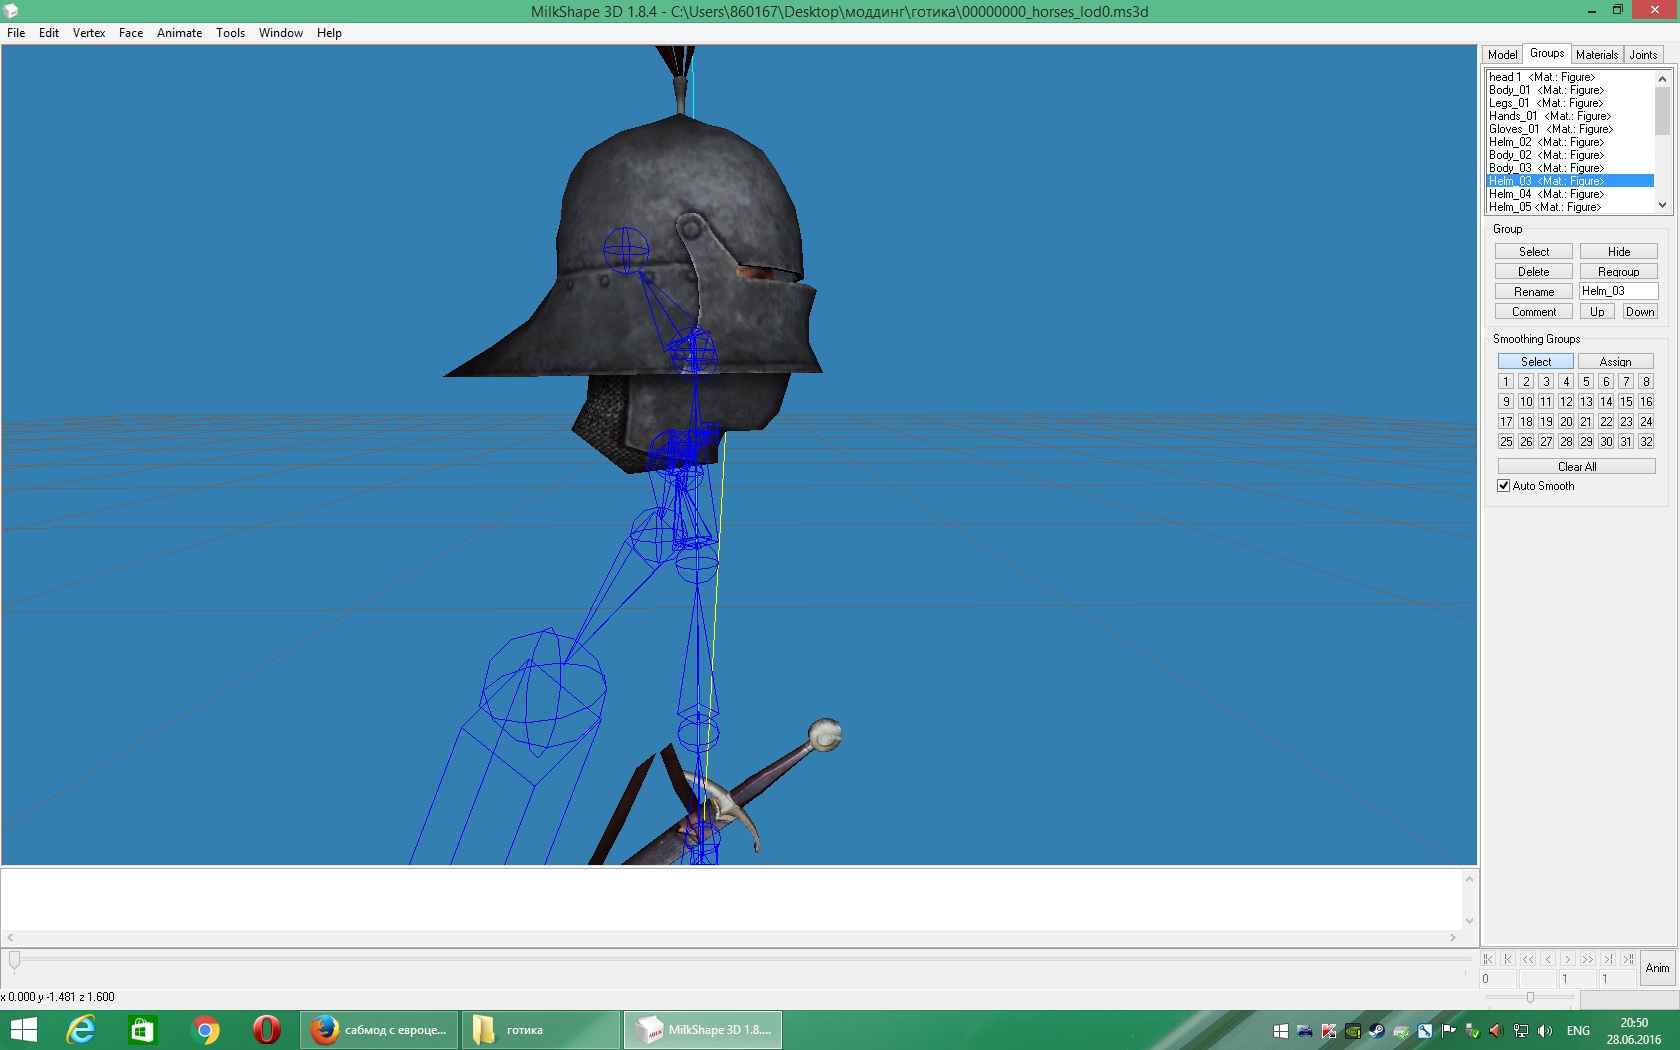
Task: Move the group Up in the list
Action: pos(1597,312)
